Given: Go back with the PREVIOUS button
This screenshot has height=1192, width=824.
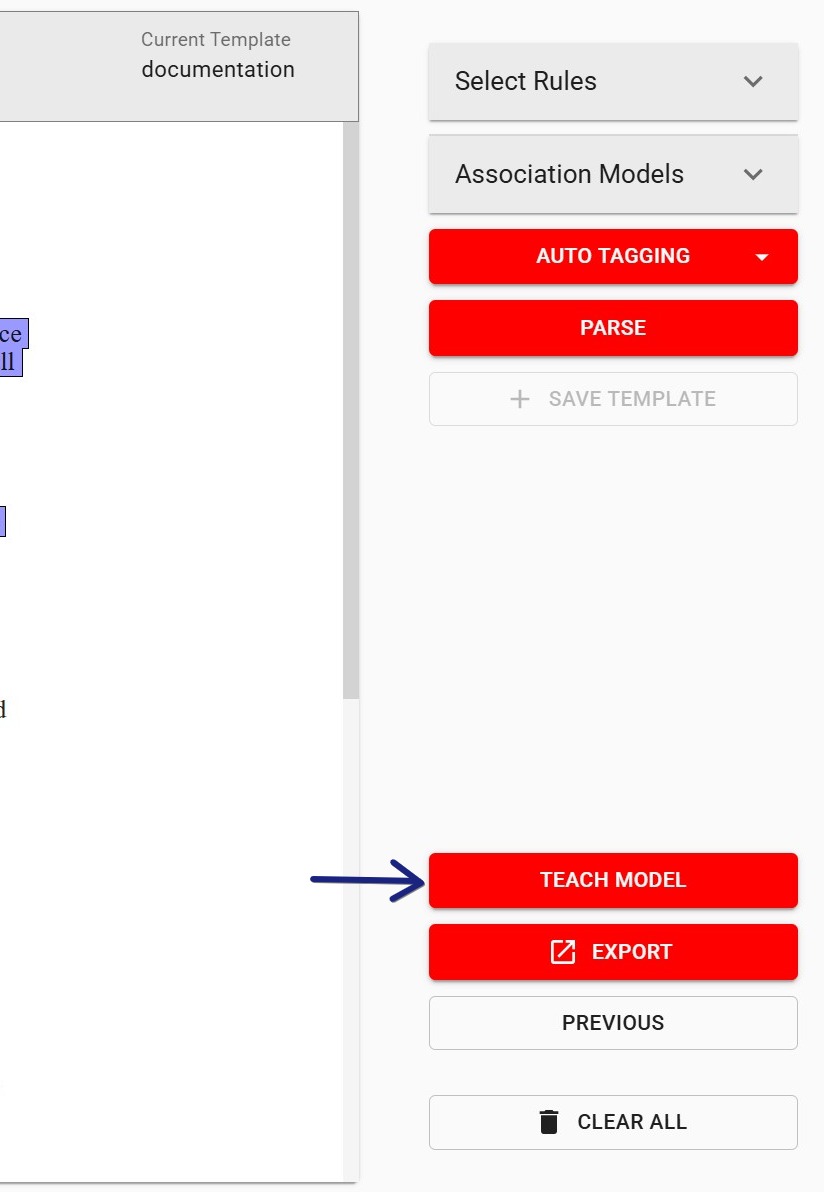Looking at the screenshot, I should click(613, 1023).
